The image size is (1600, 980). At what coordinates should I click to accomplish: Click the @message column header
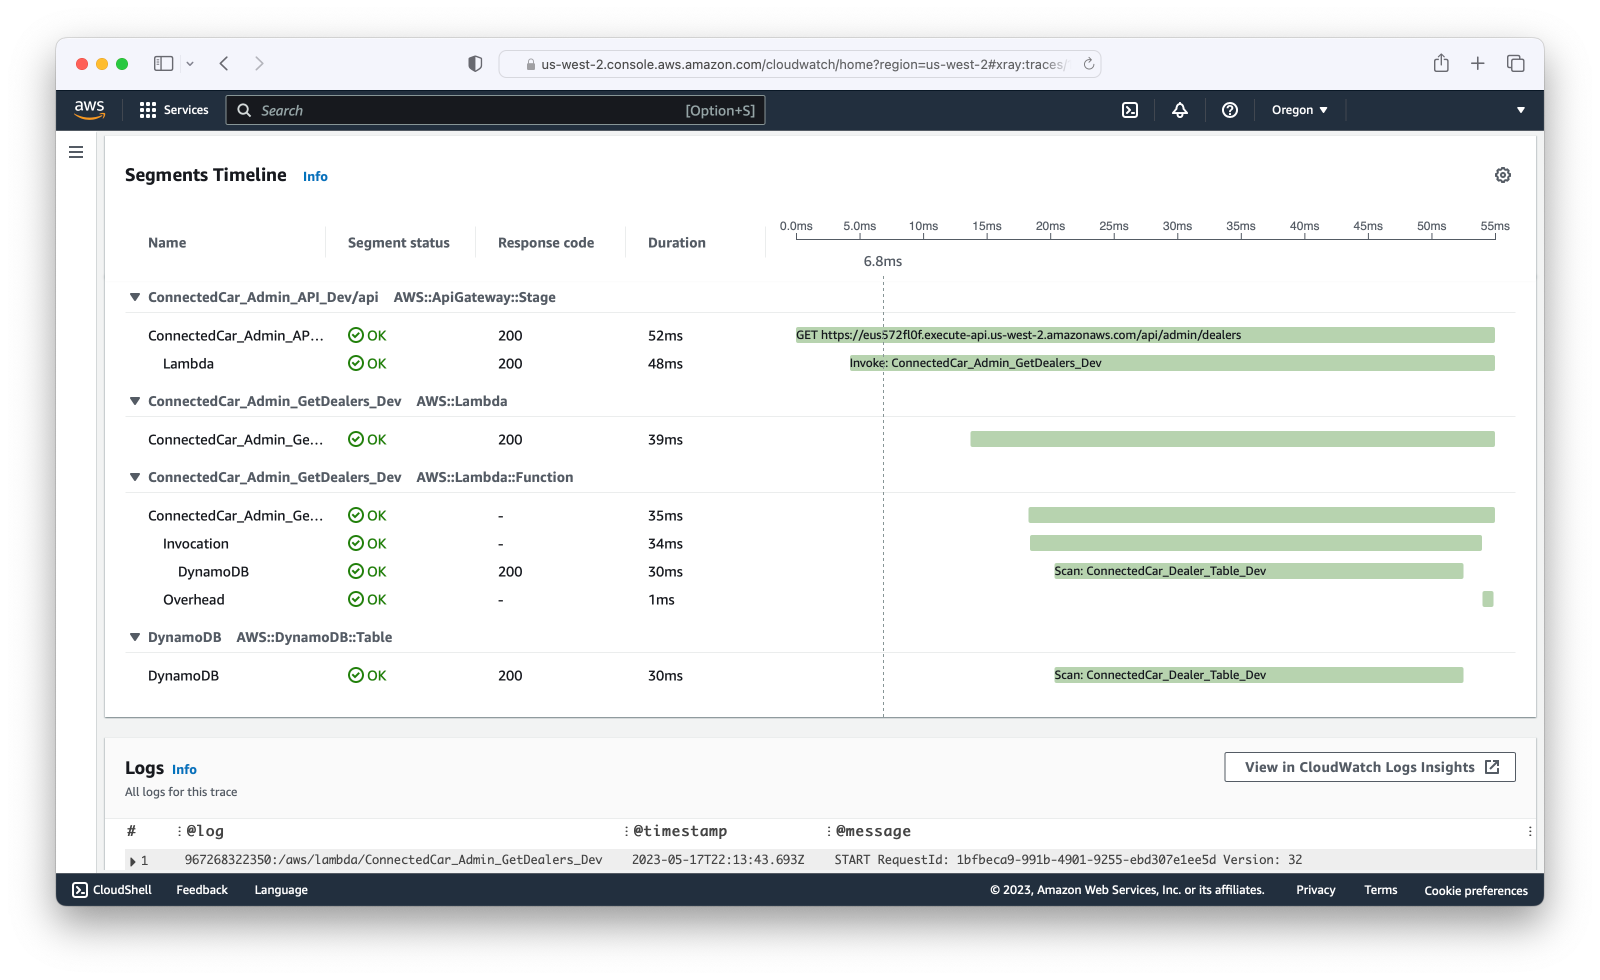click(873, 831)
